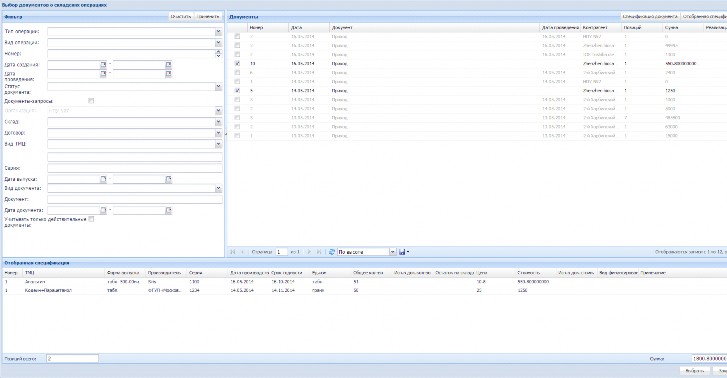727x378 pixels.
Task: Refresh the documents grid
Action: coord(332,252)
